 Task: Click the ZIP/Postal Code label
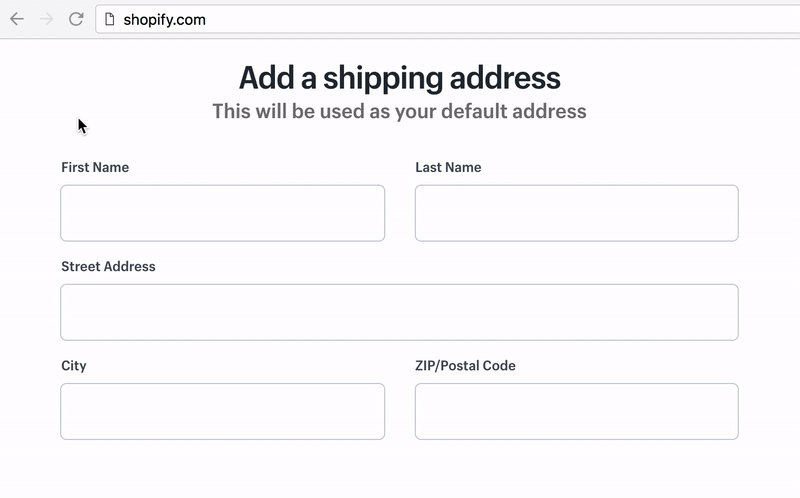(465, 366)
